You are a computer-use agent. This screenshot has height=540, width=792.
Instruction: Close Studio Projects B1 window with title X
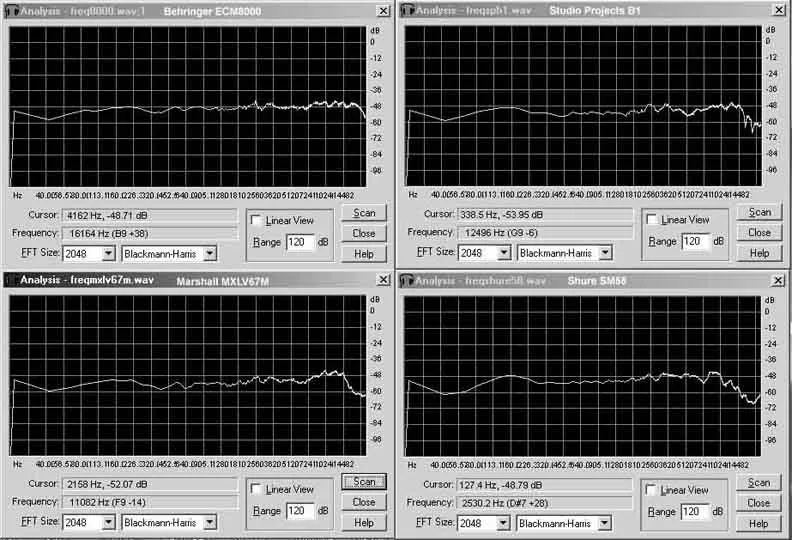point(779,10)
